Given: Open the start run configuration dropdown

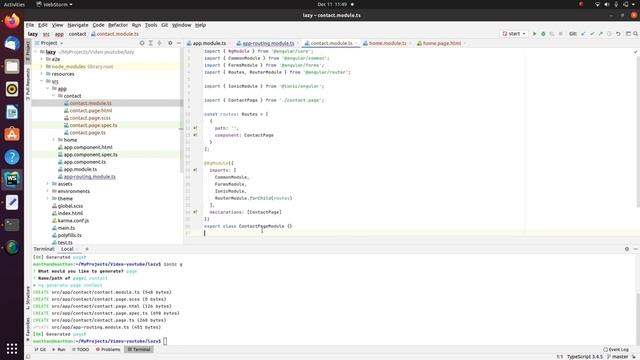Looking at the screenshot, I should click(x=514, y=34).
